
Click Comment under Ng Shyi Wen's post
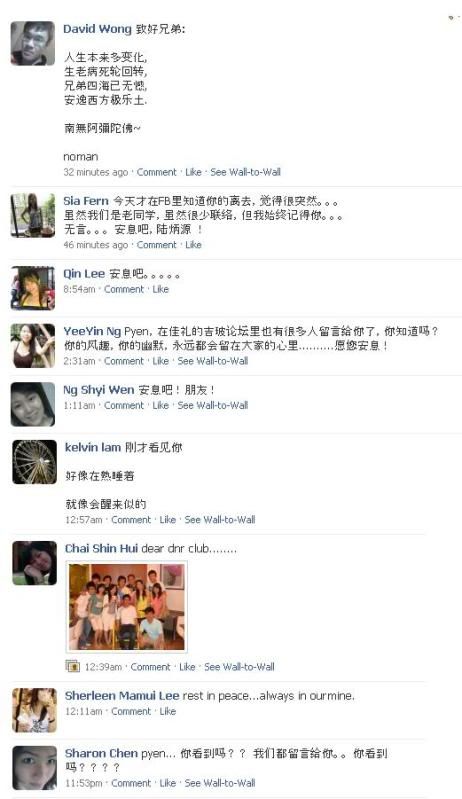click(124, 405)
